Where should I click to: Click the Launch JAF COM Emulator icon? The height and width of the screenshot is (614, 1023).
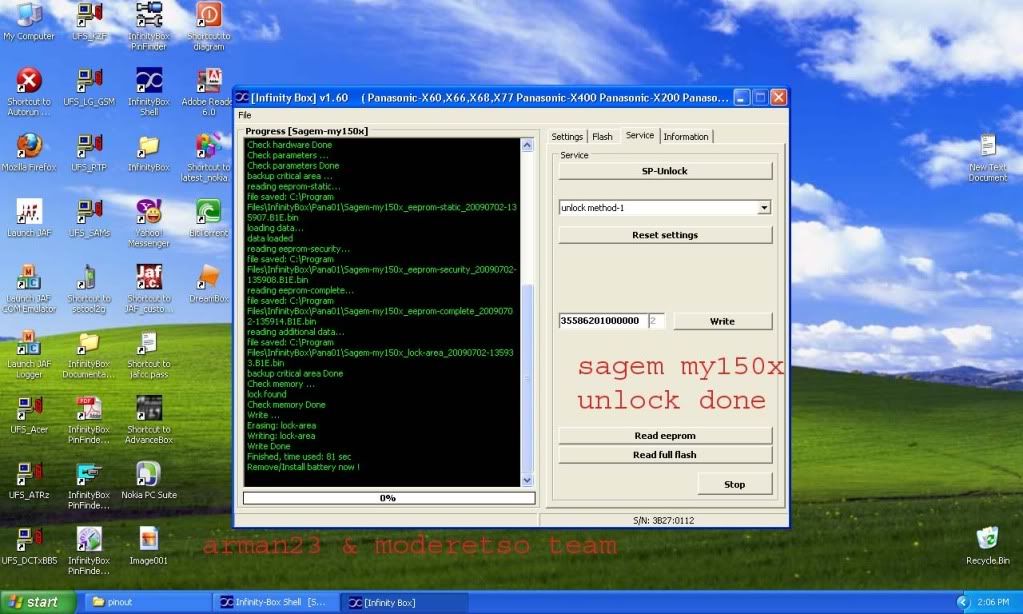pyautogui.click(x=29, y=288)
